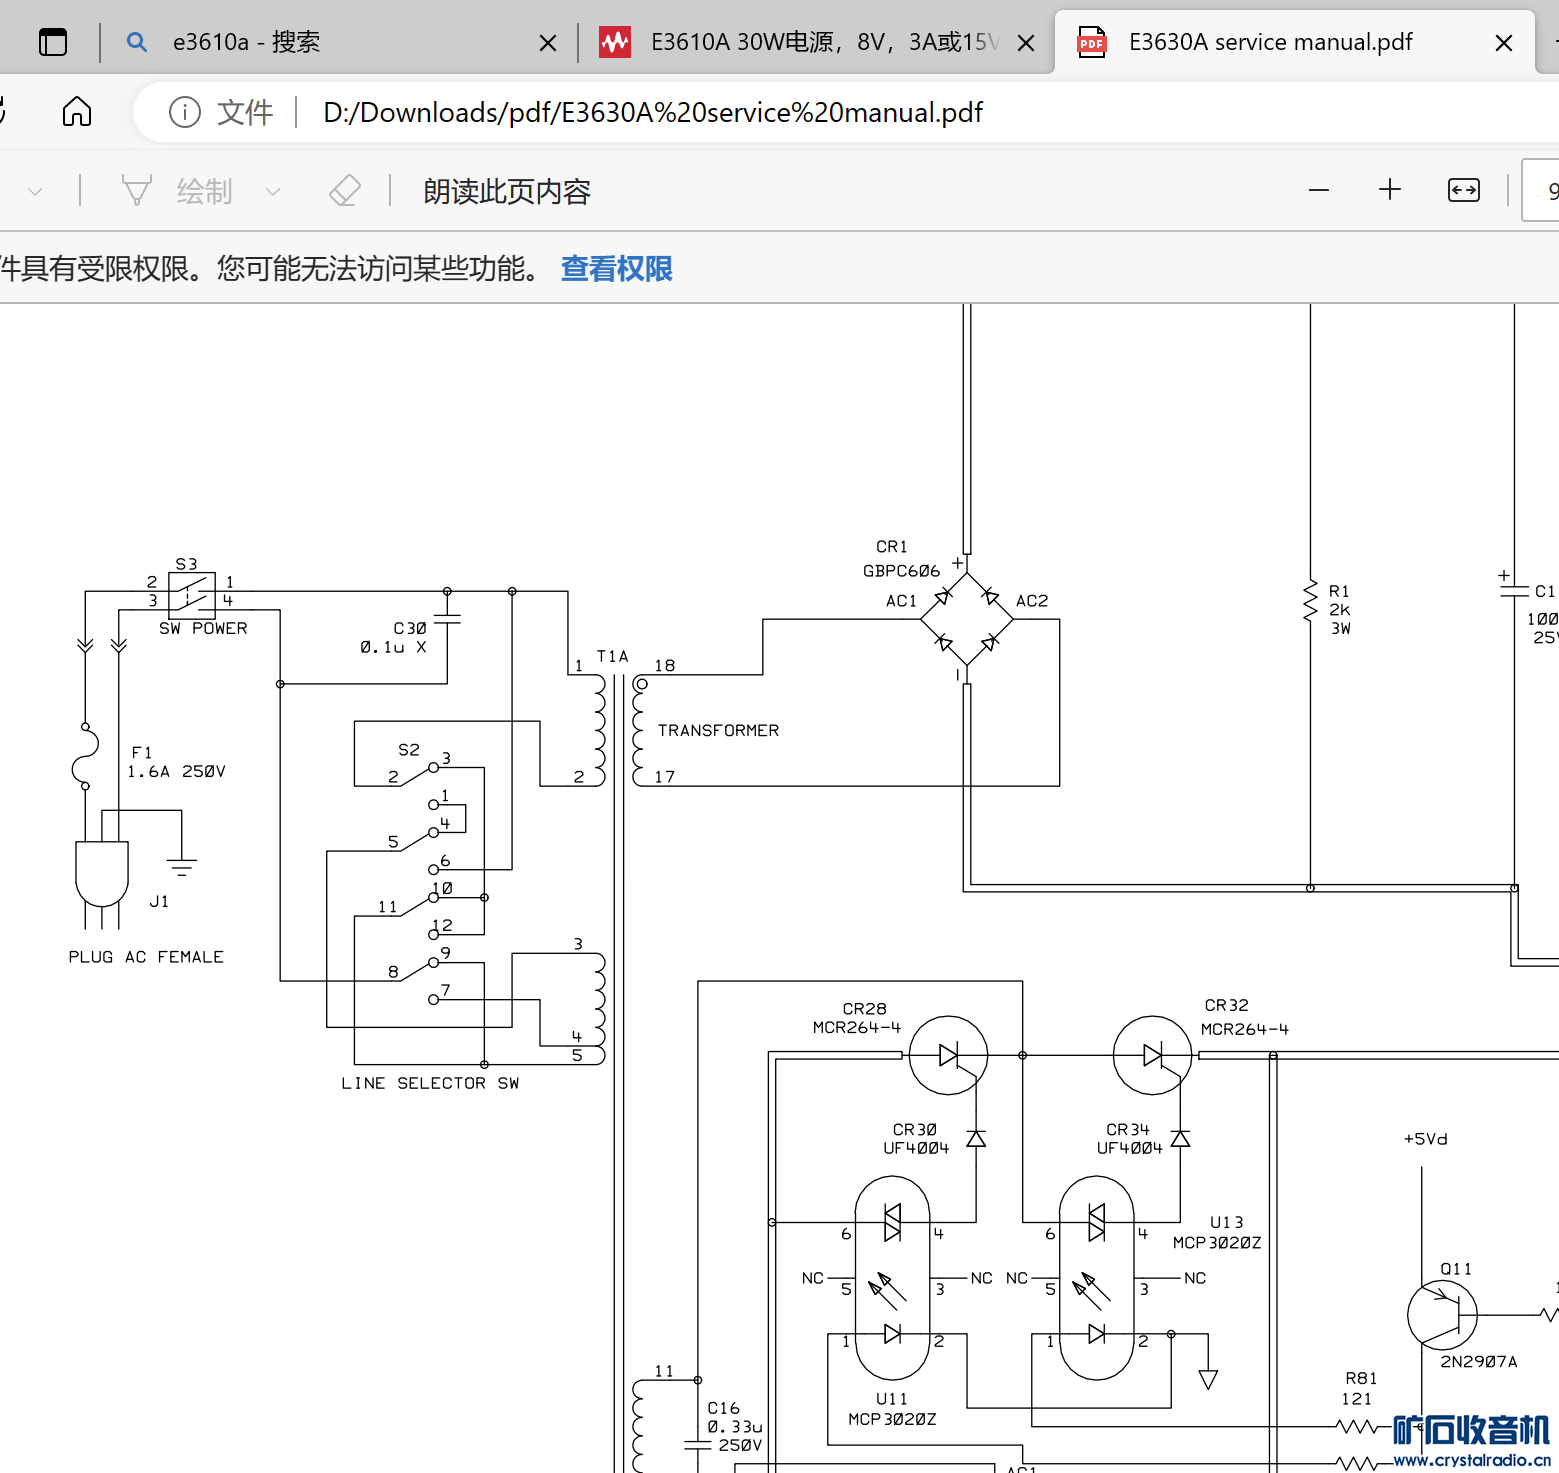Click the J1 connector label
Image resolution: width=1559 pixels, height=1473 pixels.
click(159, 901)
